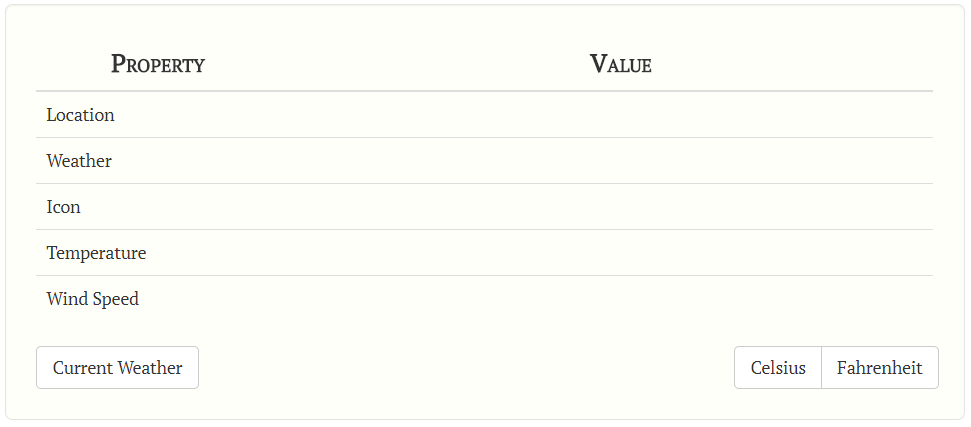Screen dimensions: 971x427
Task: Click the Temperature row label
Action: point(96,253)
